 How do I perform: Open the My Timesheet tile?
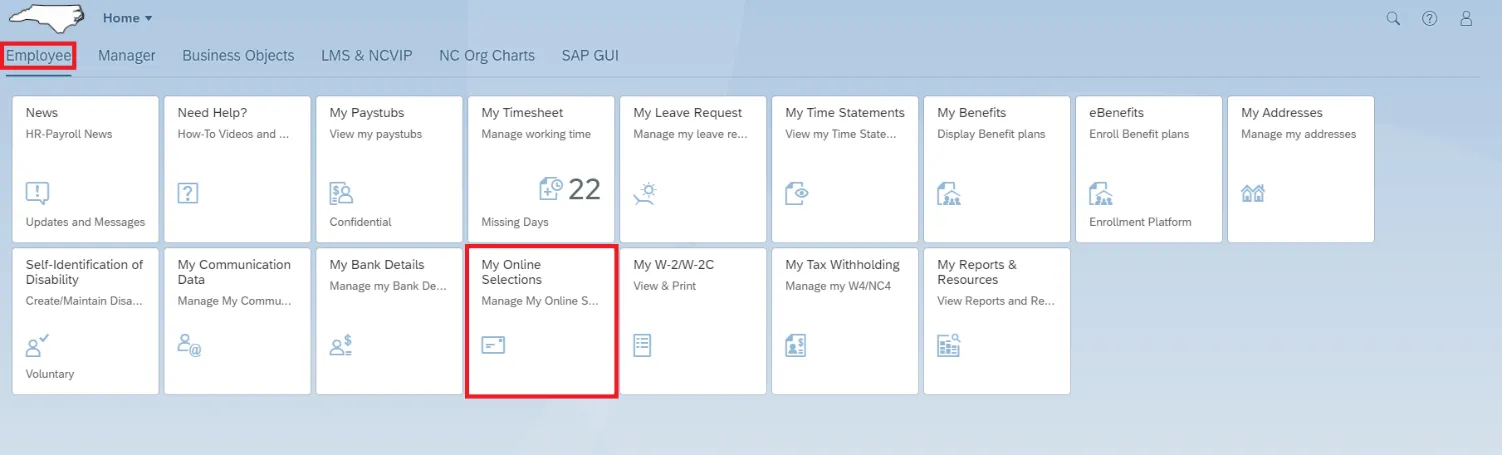(x=541, y=168)
